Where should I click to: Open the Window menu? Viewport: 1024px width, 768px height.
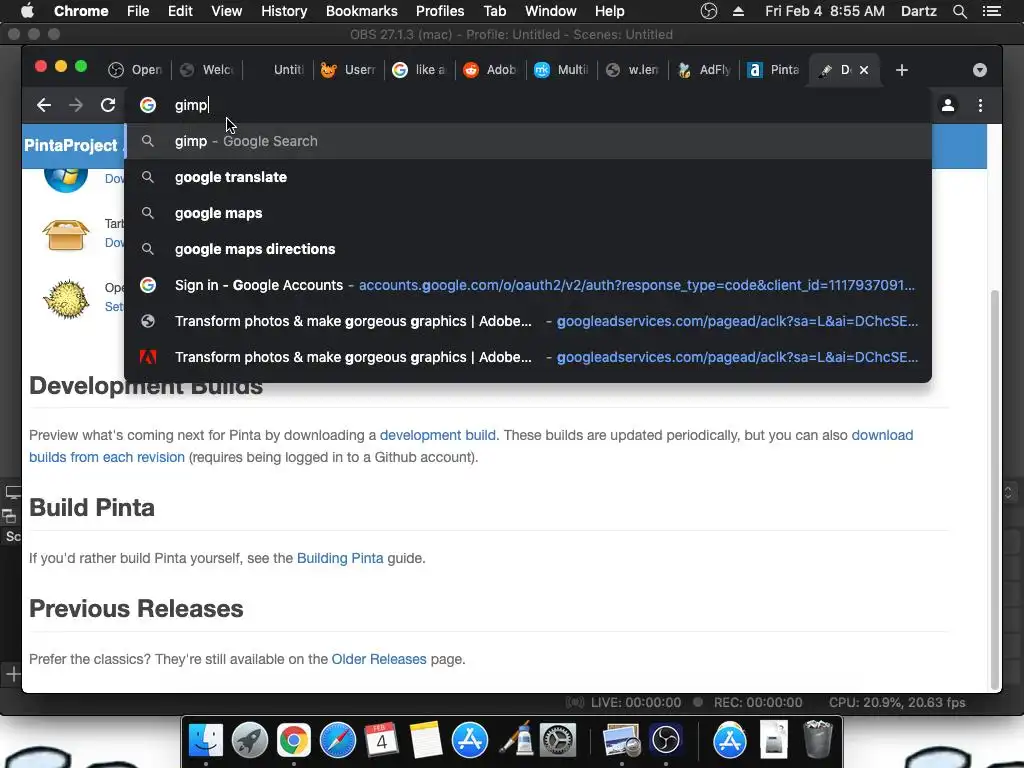[x=551, y=11]
